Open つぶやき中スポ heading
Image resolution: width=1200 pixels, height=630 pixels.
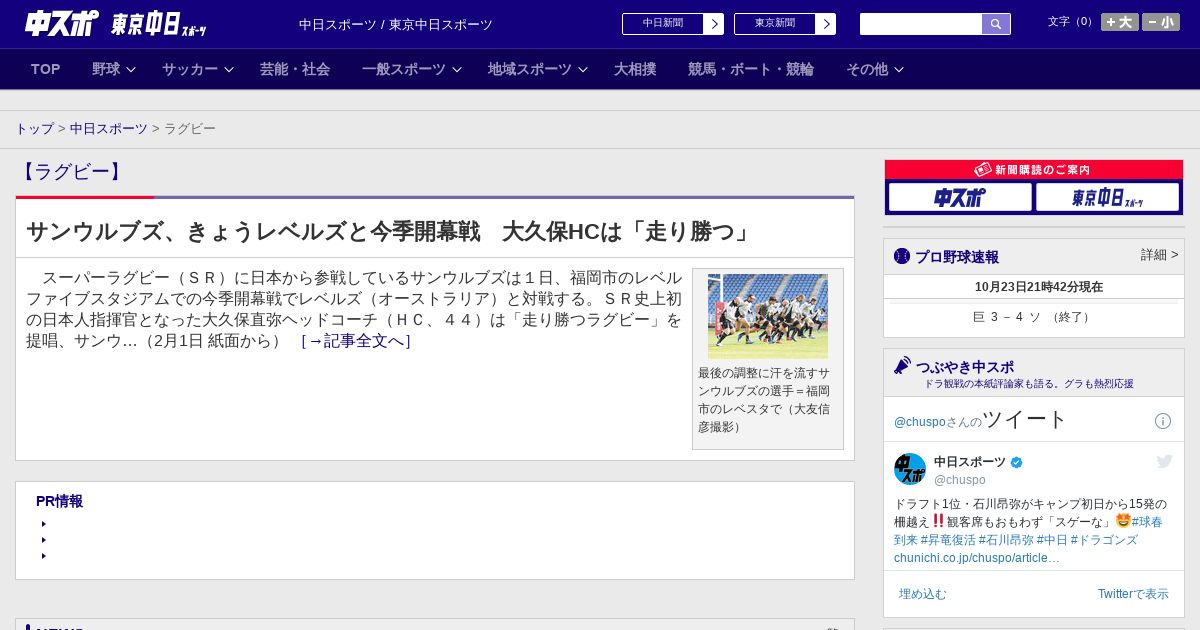tap(964, 367)
